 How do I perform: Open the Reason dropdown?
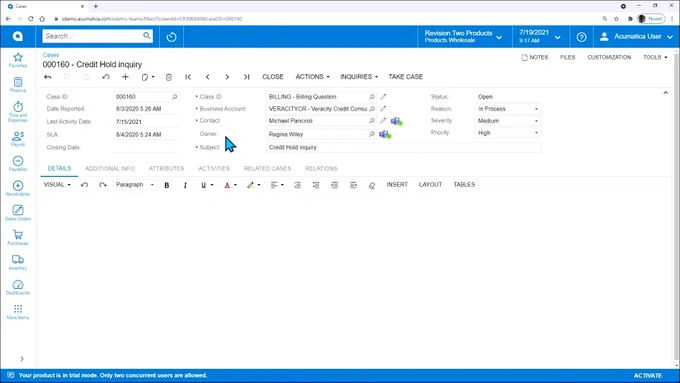(508, 109)
